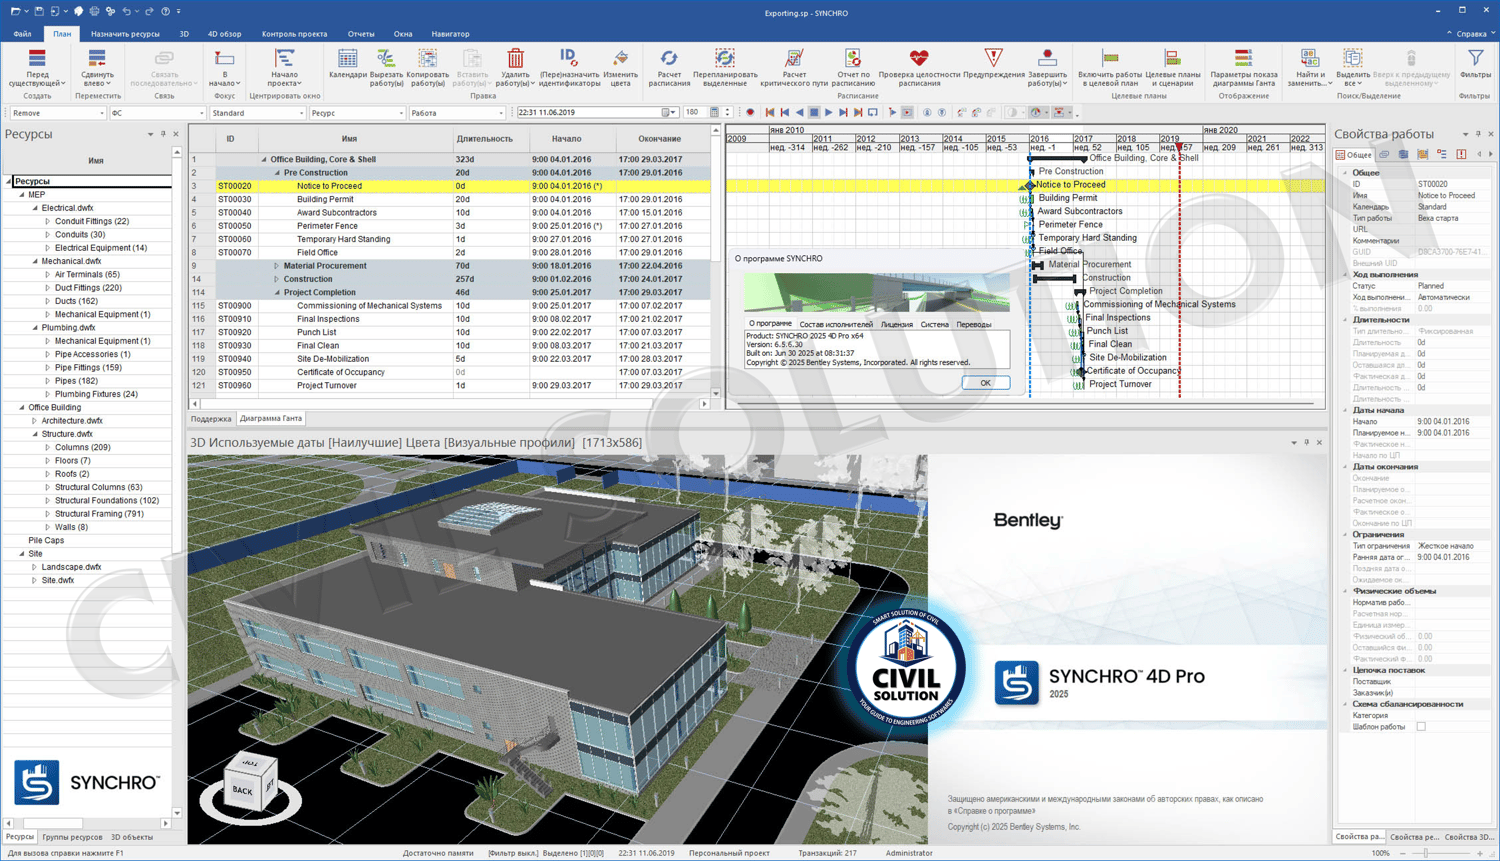
Task: Expand the Architecture.dwfx resource node
Action: coord(35,421)
